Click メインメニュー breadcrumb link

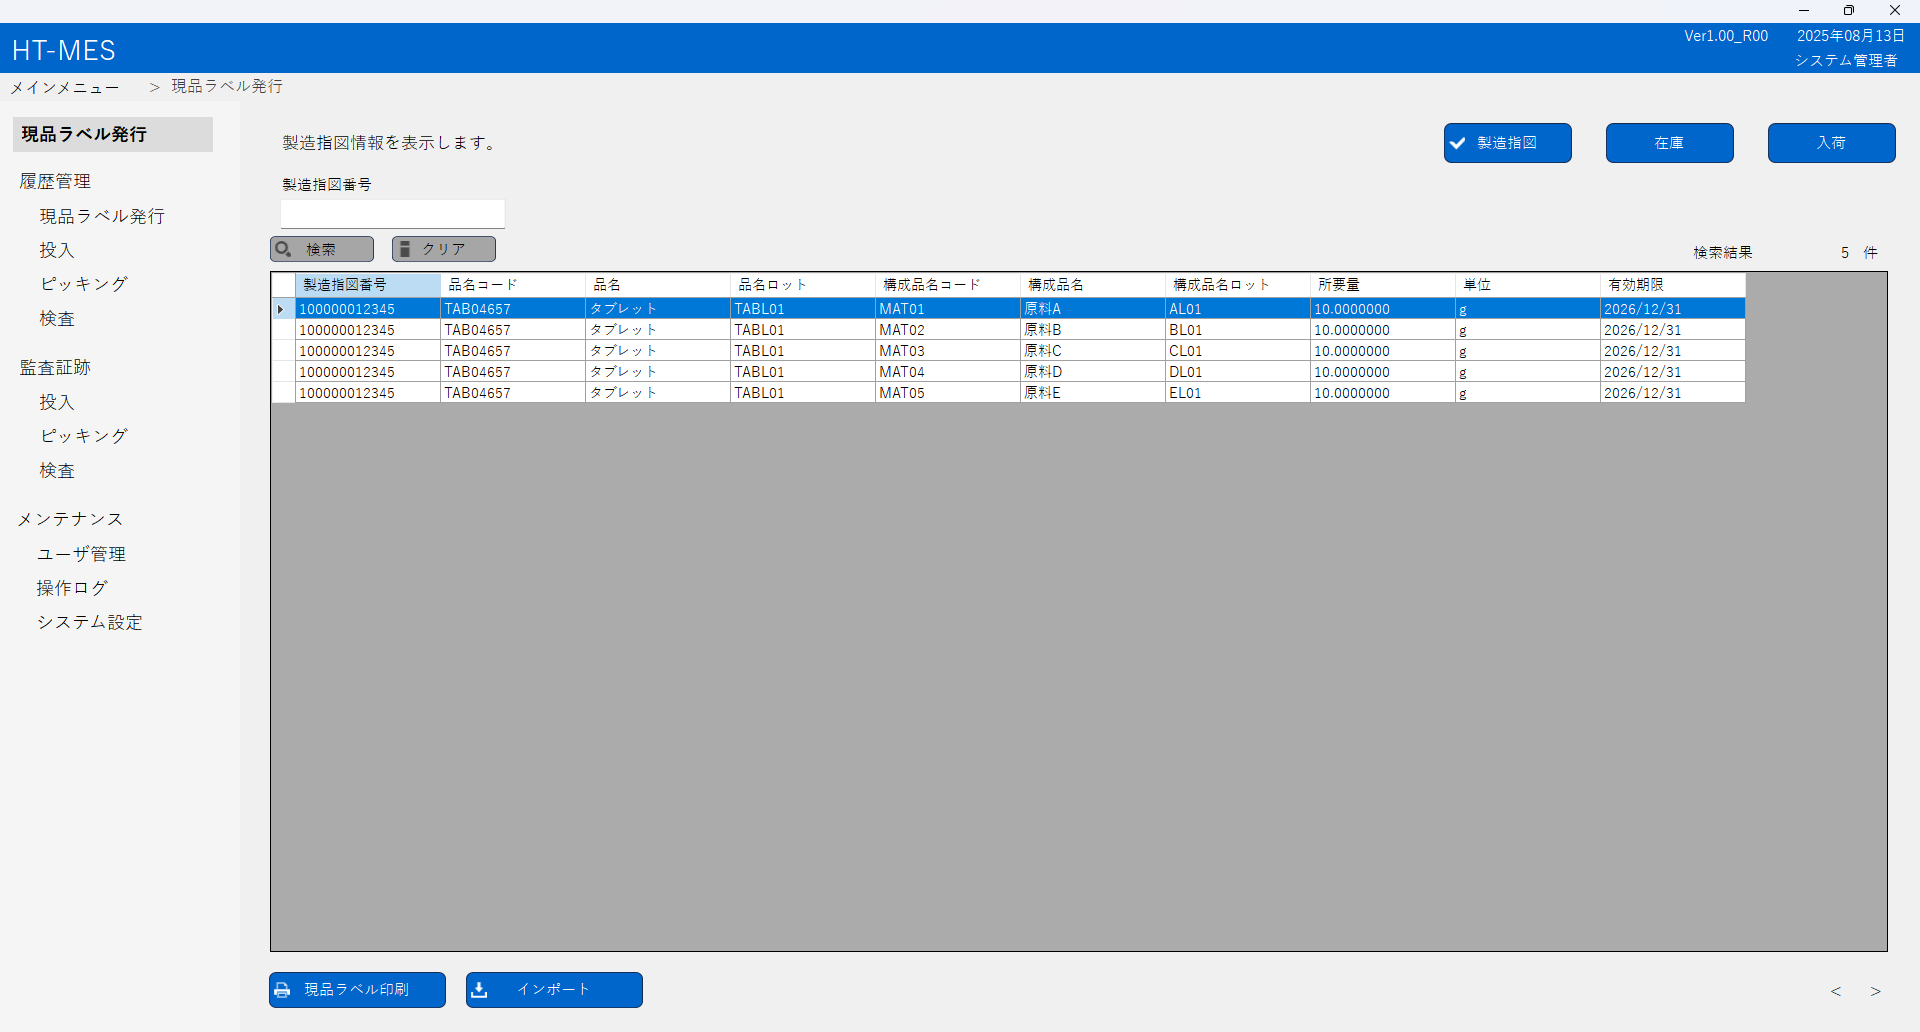[x=65, y=88]
